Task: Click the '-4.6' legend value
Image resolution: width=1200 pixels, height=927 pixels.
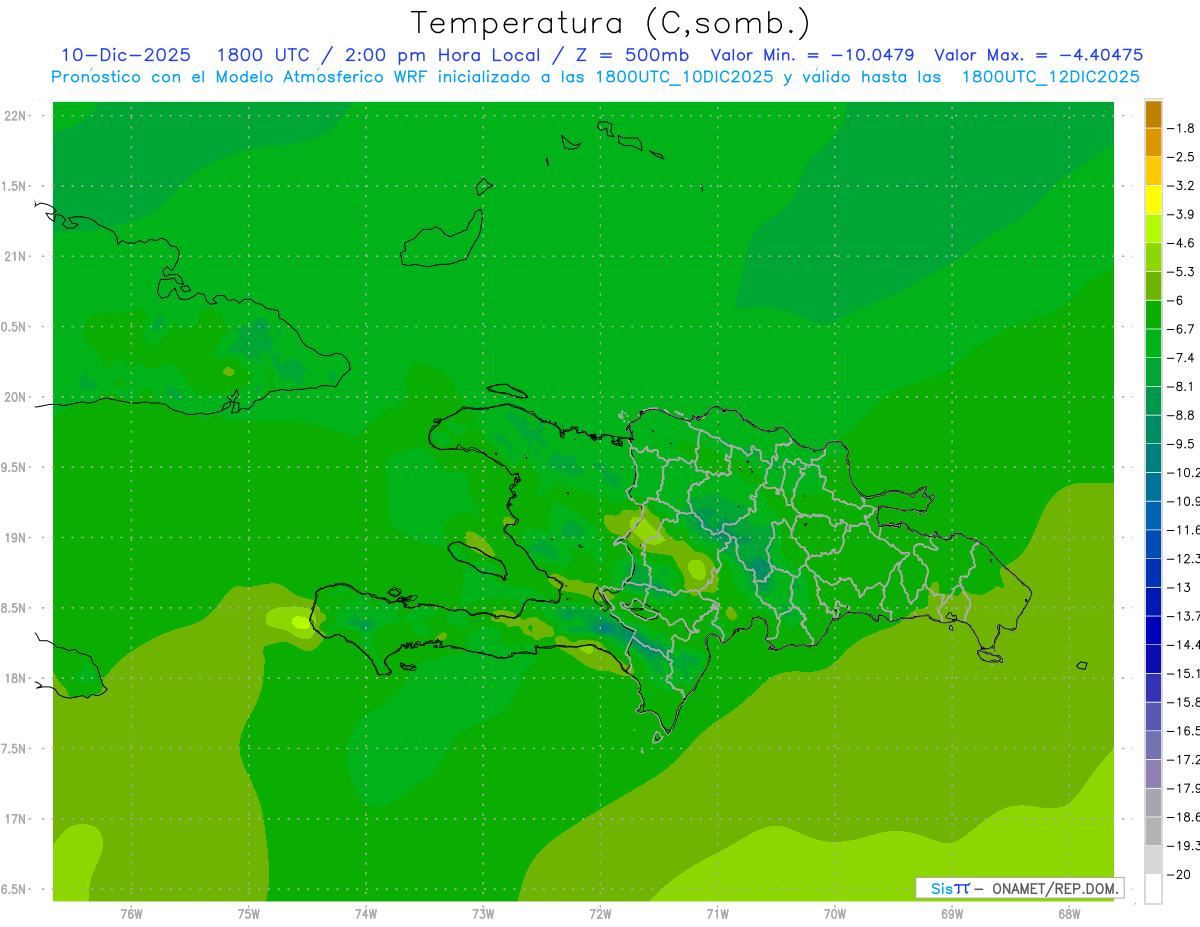Action: (1181, 243)
